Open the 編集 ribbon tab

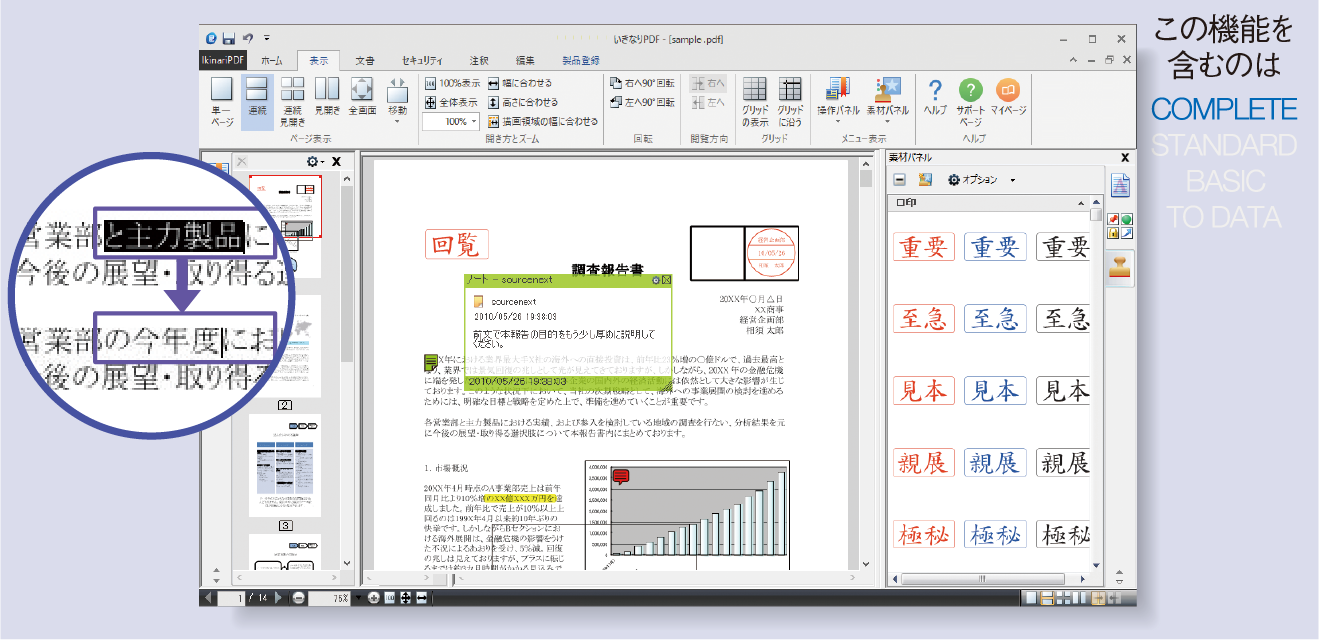(525, 60)
